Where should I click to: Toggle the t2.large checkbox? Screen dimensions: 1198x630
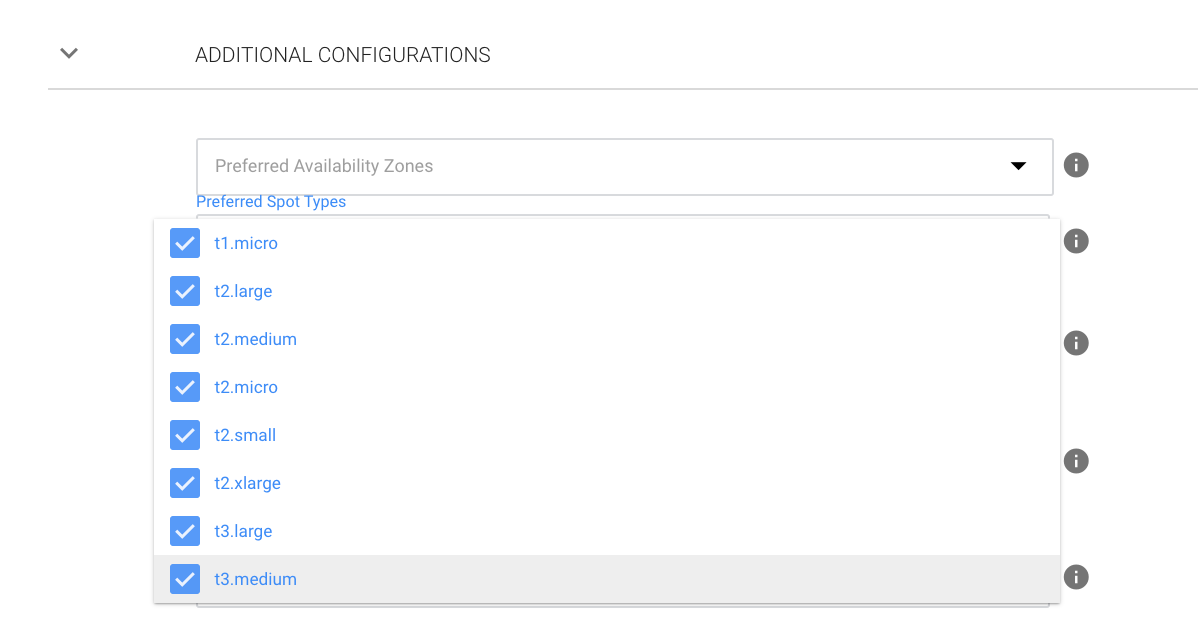[185, 291]
